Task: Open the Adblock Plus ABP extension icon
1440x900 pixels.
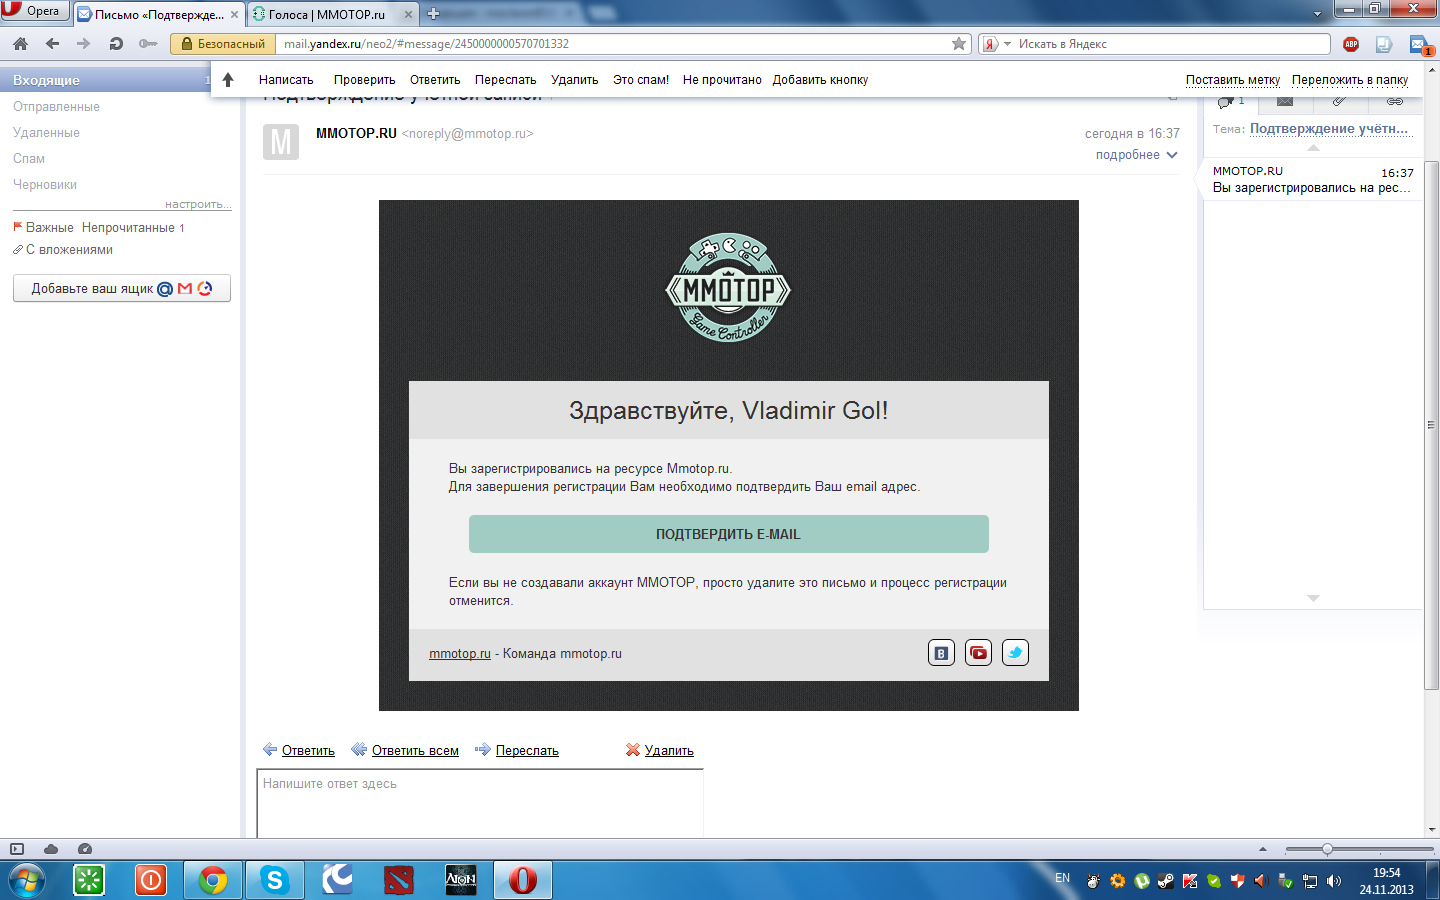Action: click(x=1351, y=44)
